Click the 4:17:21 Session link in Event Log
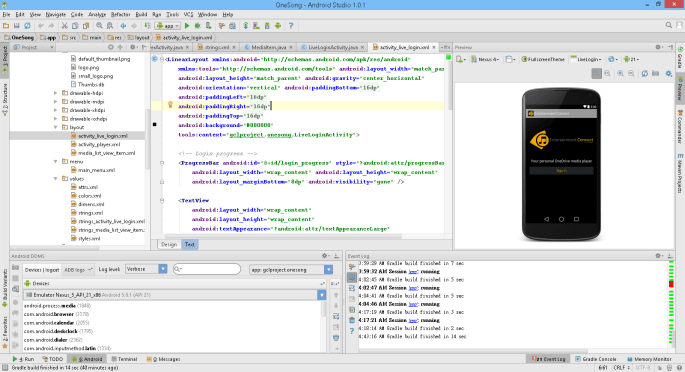Viewport: 685px width, 372px height. click(413, 320)
